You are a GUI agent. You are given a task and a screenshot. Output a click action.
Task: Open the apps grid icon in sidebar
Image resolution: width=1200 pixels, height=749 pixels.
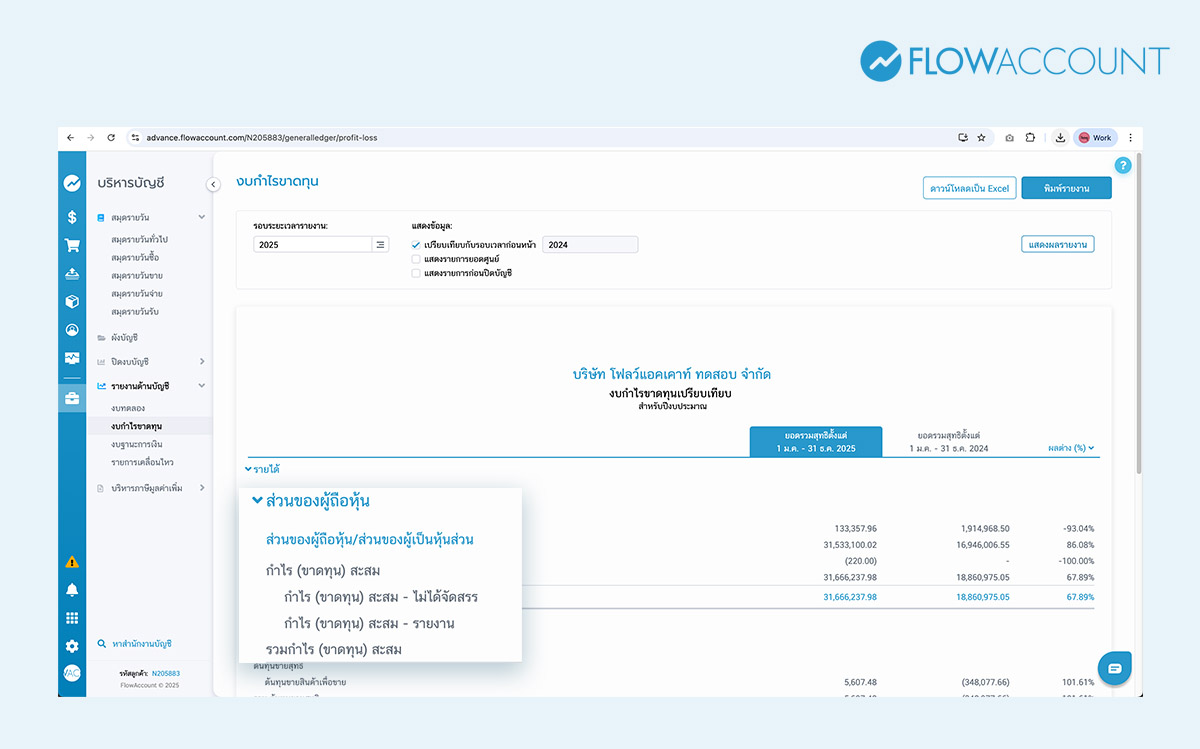[72, 618]
